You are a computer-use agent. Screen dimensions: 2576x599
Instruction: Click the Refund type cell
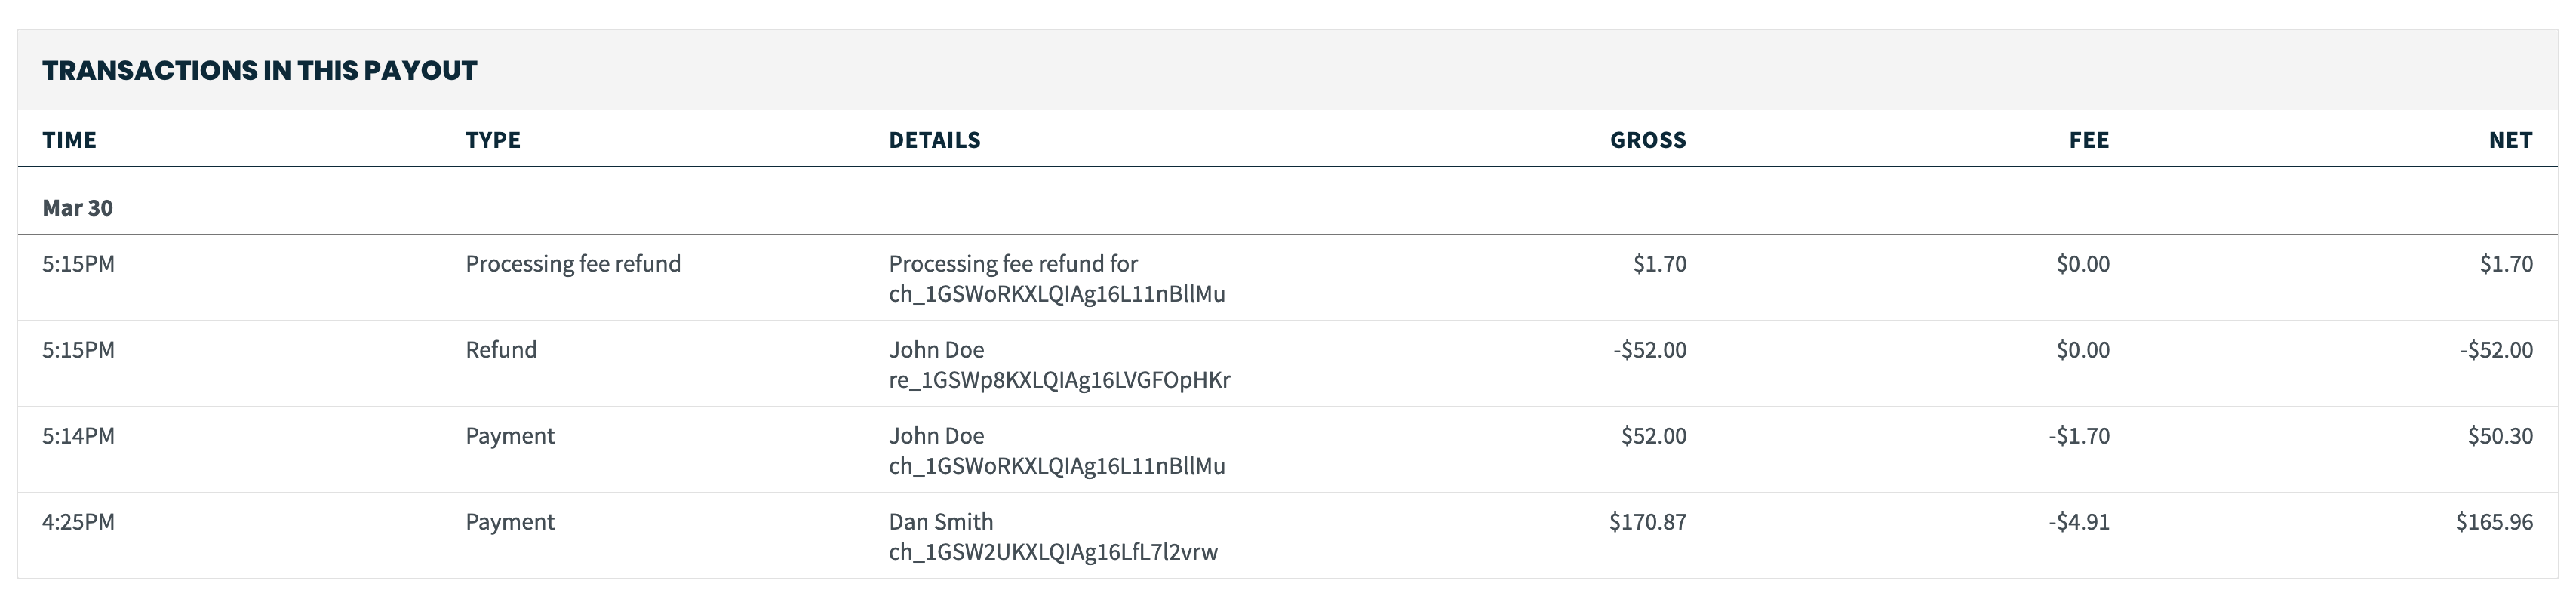501,350
